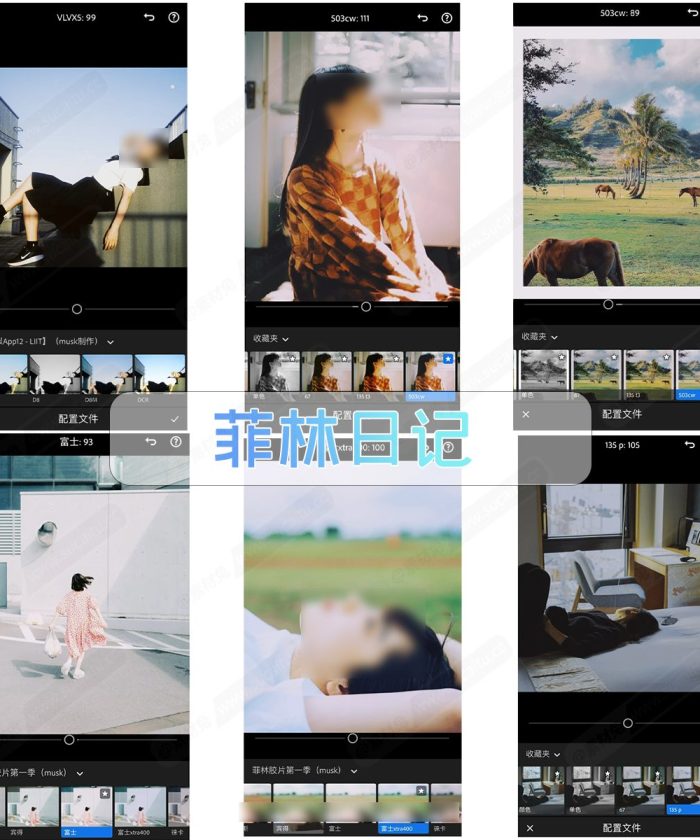Toggle favorite star on 富士 thumbnail in 富士: 93 panel
The width and height of the screenshot is (700, 840).
[x=104, y=793]
